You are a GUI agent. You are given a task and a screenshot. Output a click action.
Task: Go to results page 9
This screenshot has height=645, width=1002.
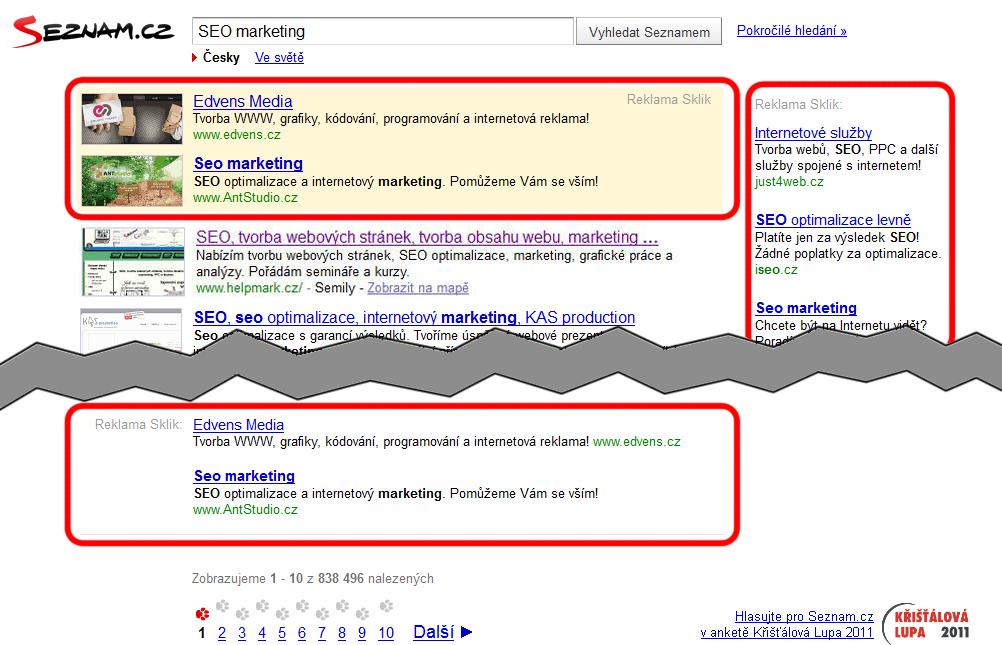(362, 633)
